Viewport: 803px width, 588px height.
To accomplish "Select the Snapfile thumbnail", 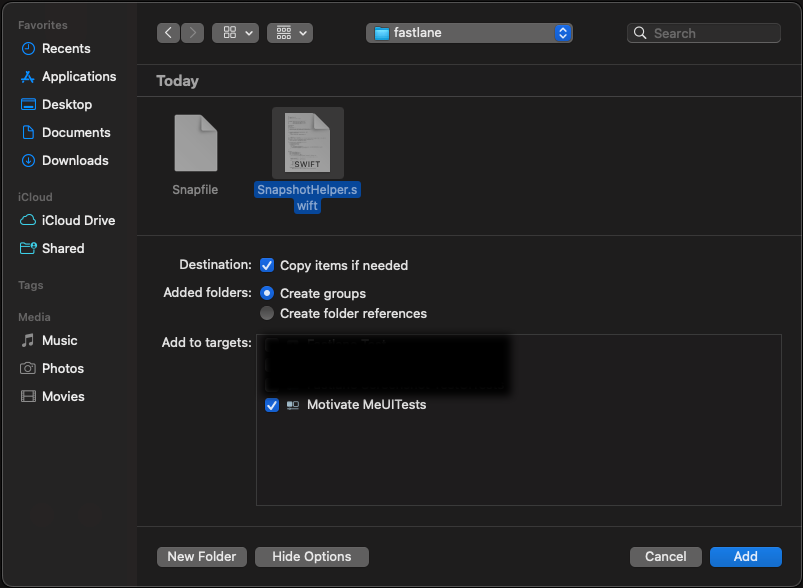I will point(195,142).
